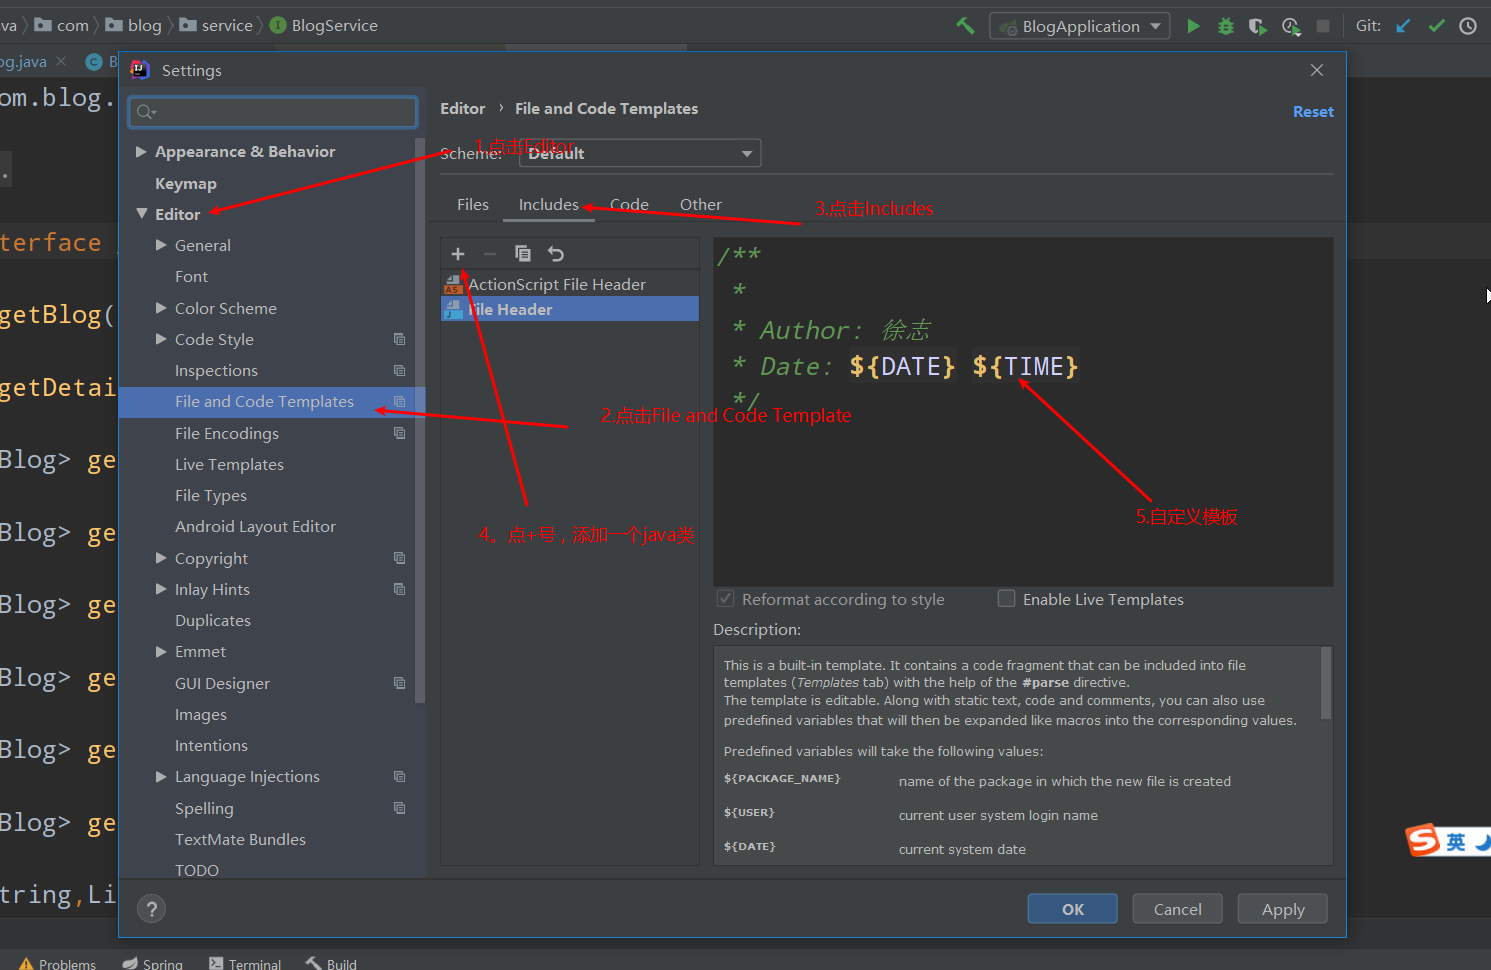This screenshot has height=970, width=1491.
Task: Select Live Templates in settings tree
Action: [229, 464]
